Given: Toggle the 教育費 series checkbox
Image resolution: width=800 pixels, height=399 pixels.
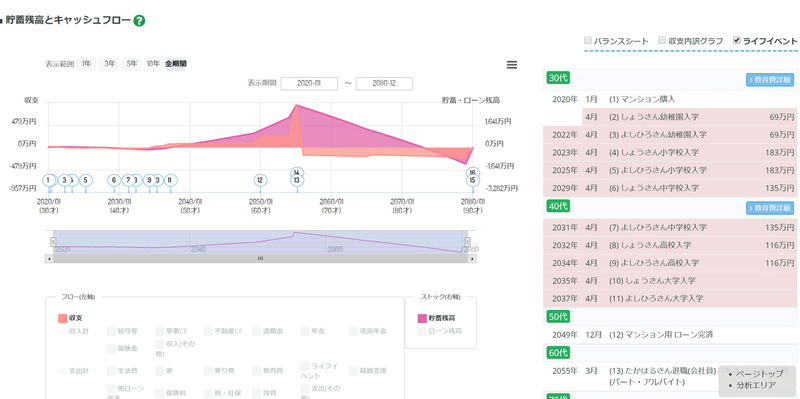Looking at the screenshot, I should (256, 371).
